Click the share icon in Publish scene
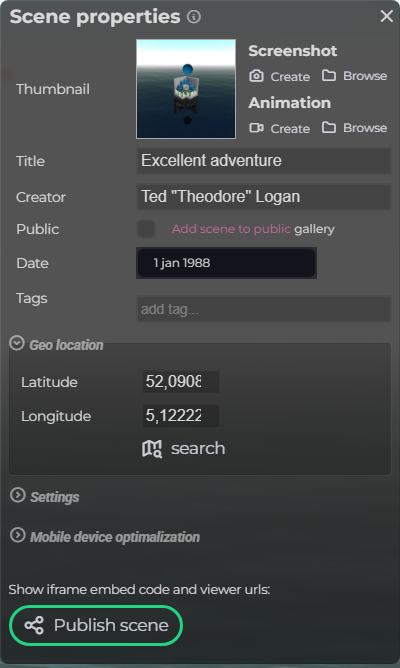This screenshot has height=668, width=400. (x=34, y=625)
